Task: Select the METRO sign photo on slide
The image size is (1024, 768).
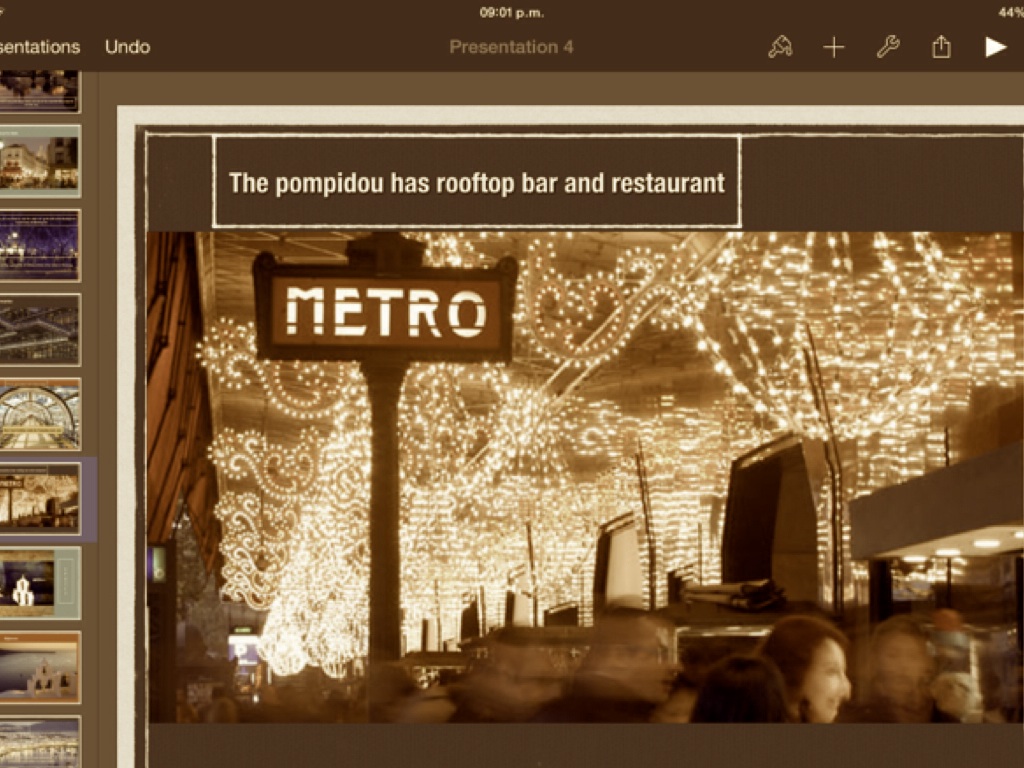Action: pyautogui.click(x=585, y=476)
